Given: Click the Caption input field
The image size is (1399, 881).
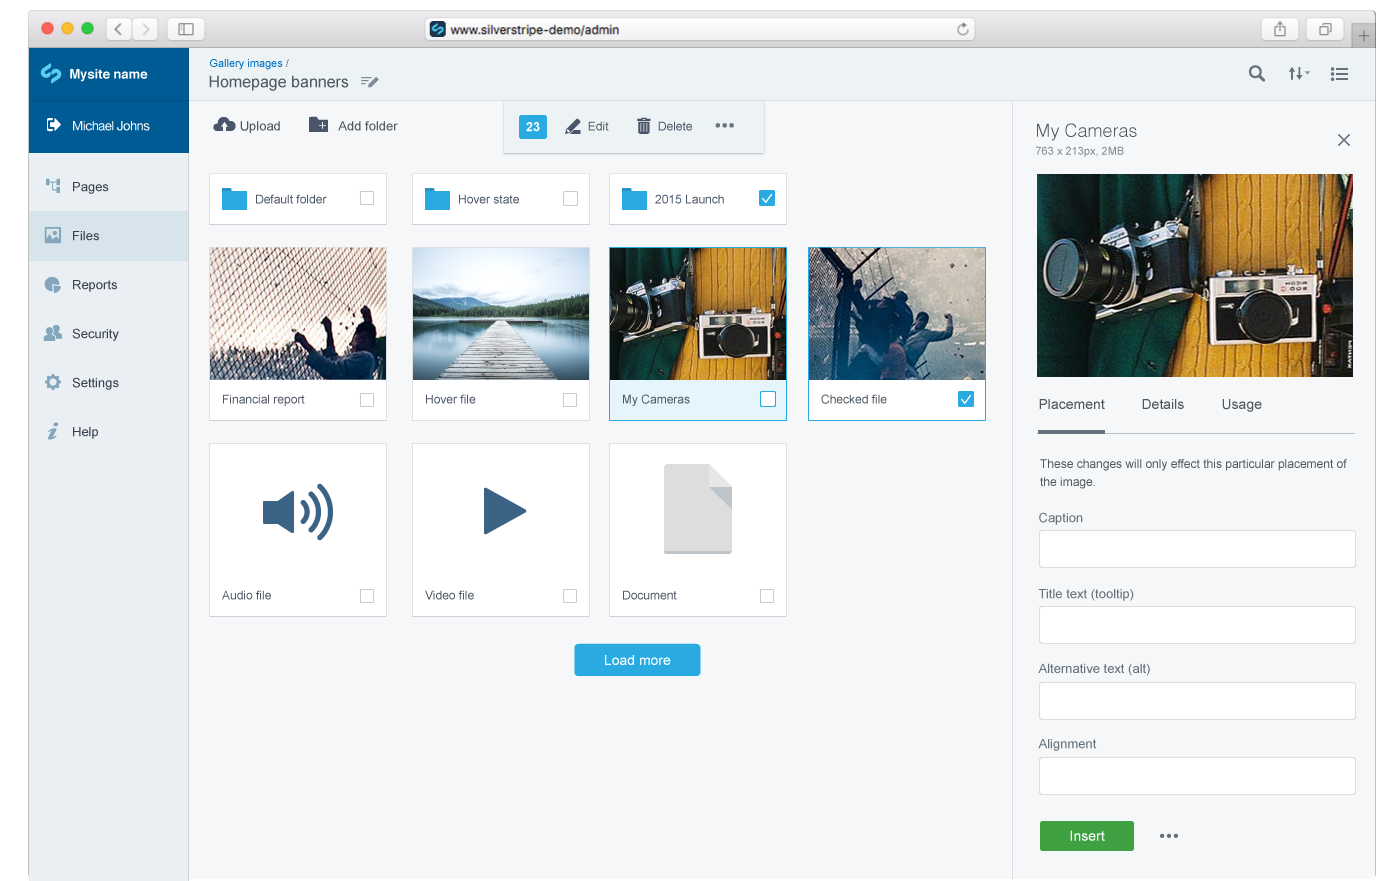Looking at the screenshot, I should [x=1197, y=549].
